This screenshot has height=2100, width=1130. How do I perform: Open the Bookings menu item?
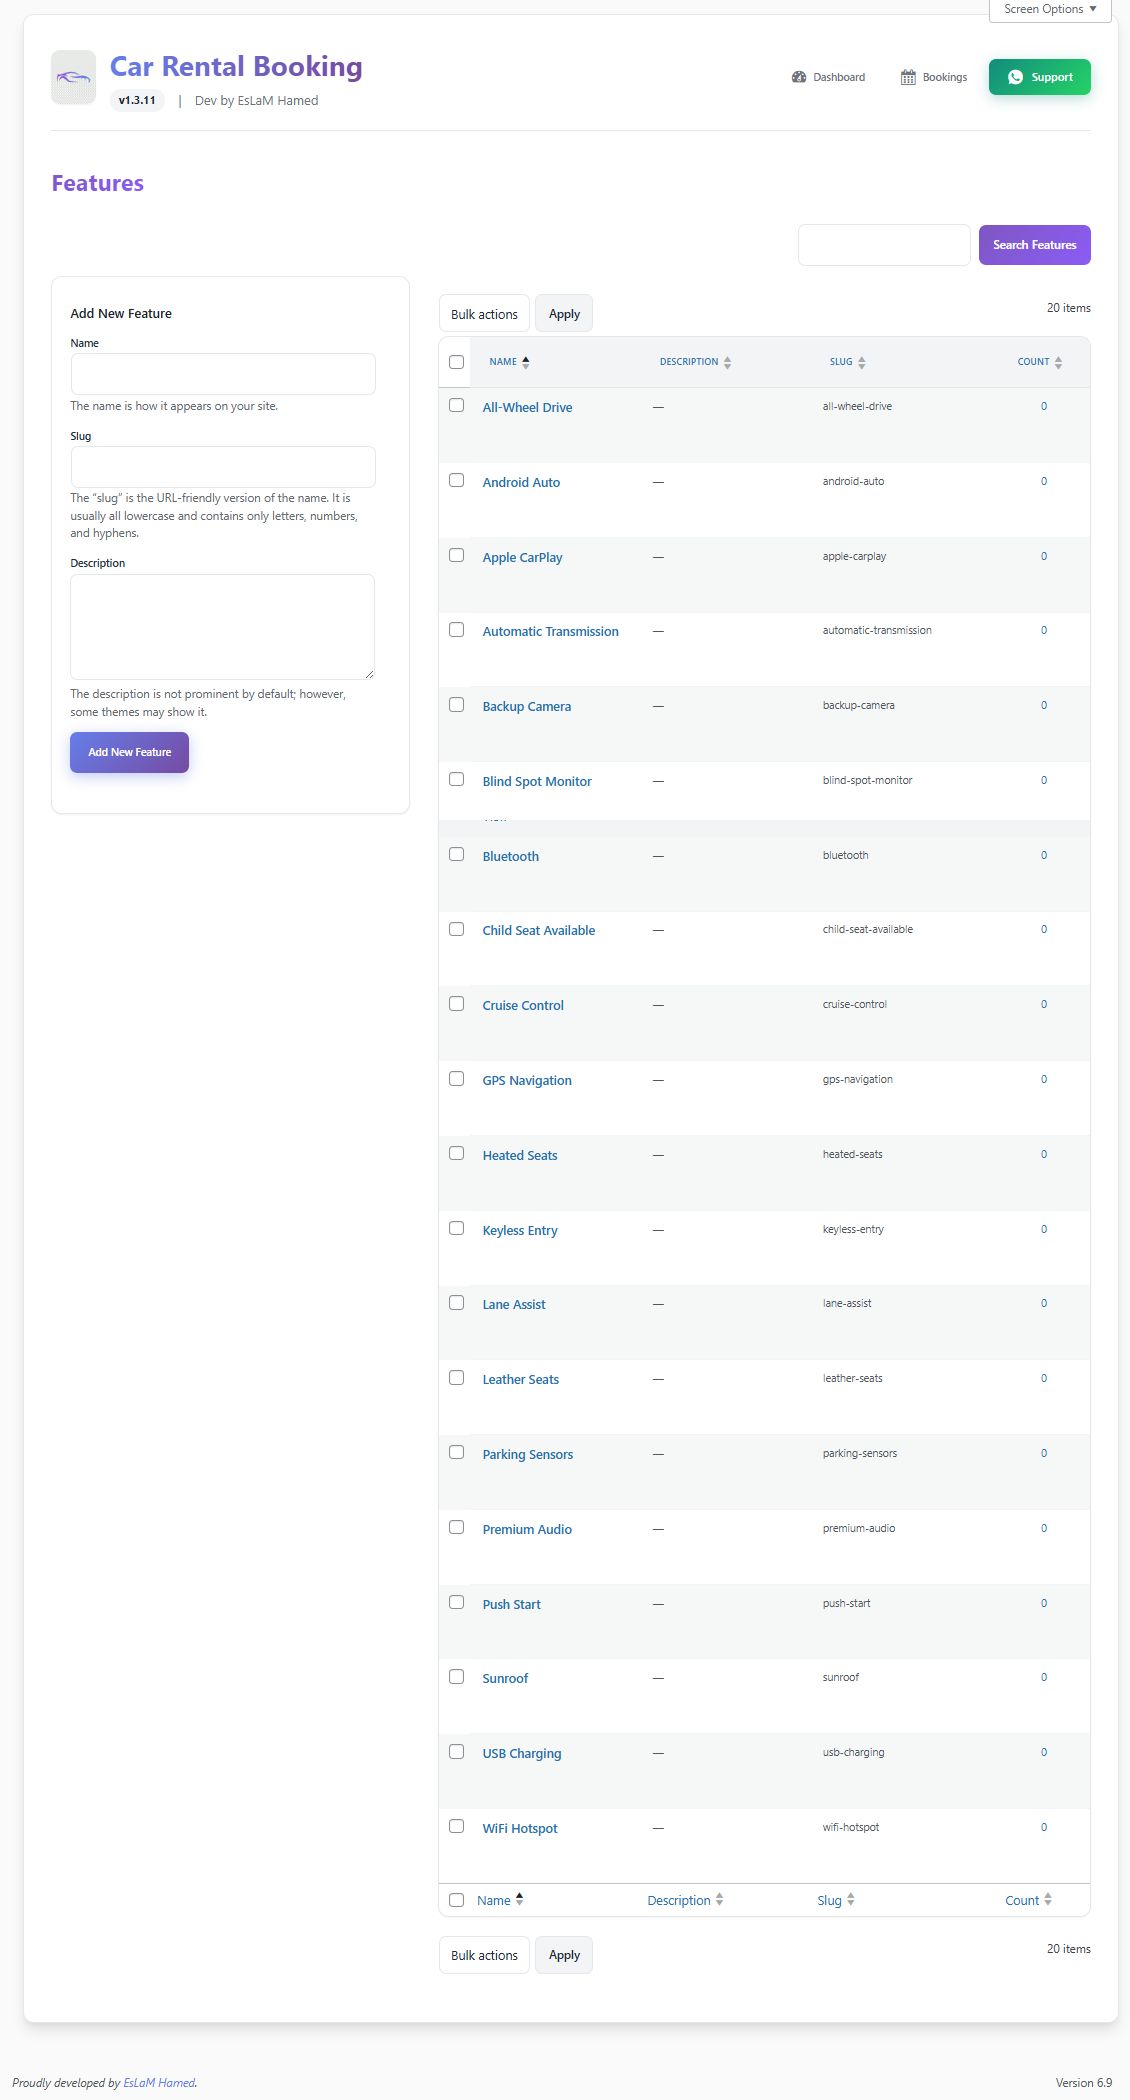pyautogui.click(x=944, y=77)
